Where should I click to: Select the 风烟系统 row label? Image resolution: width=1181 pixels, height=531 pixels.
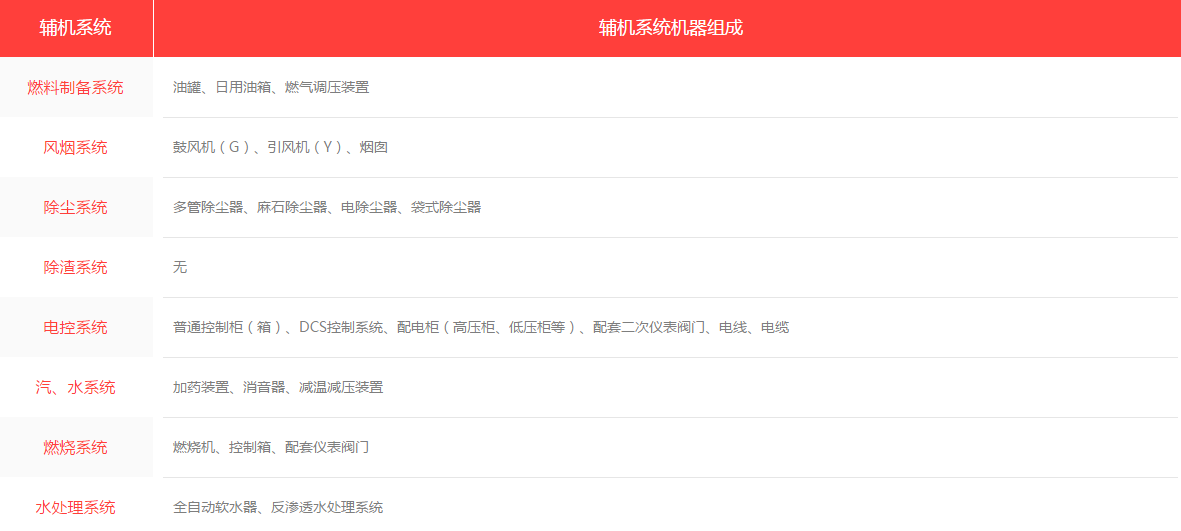[x=76, y=147]
